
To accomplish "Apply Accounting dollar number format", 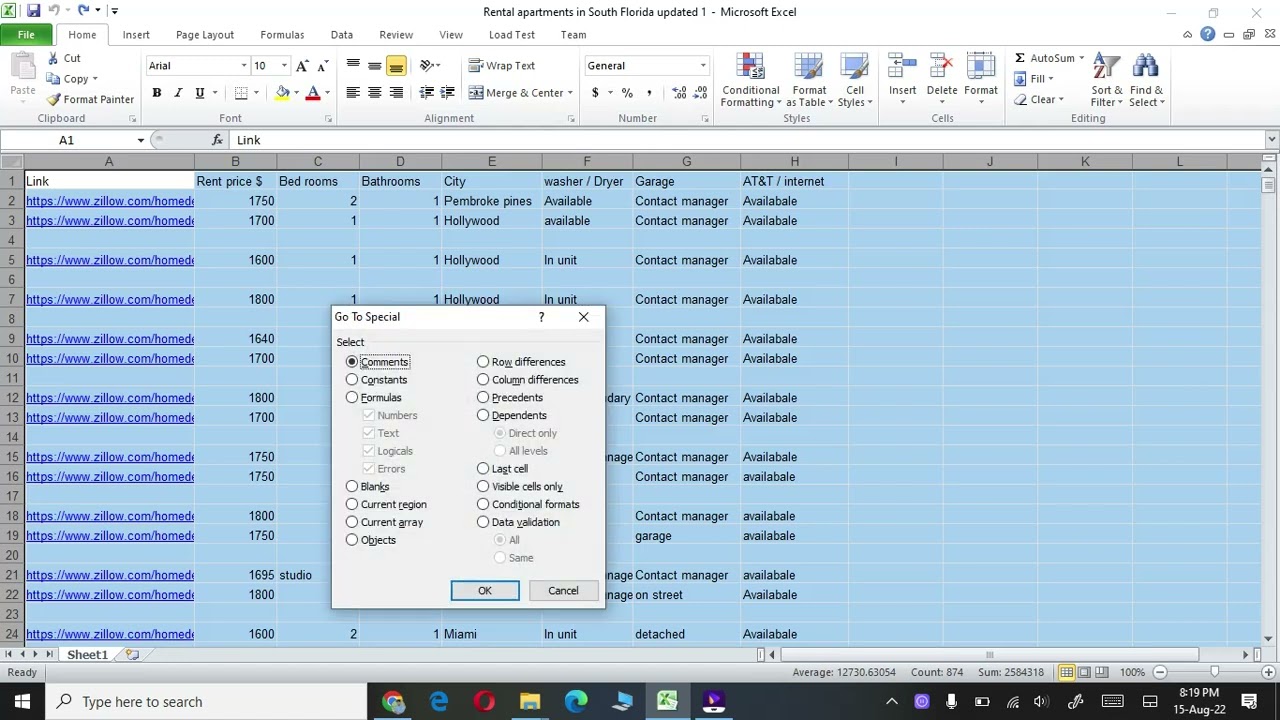I will click(595, 93).
